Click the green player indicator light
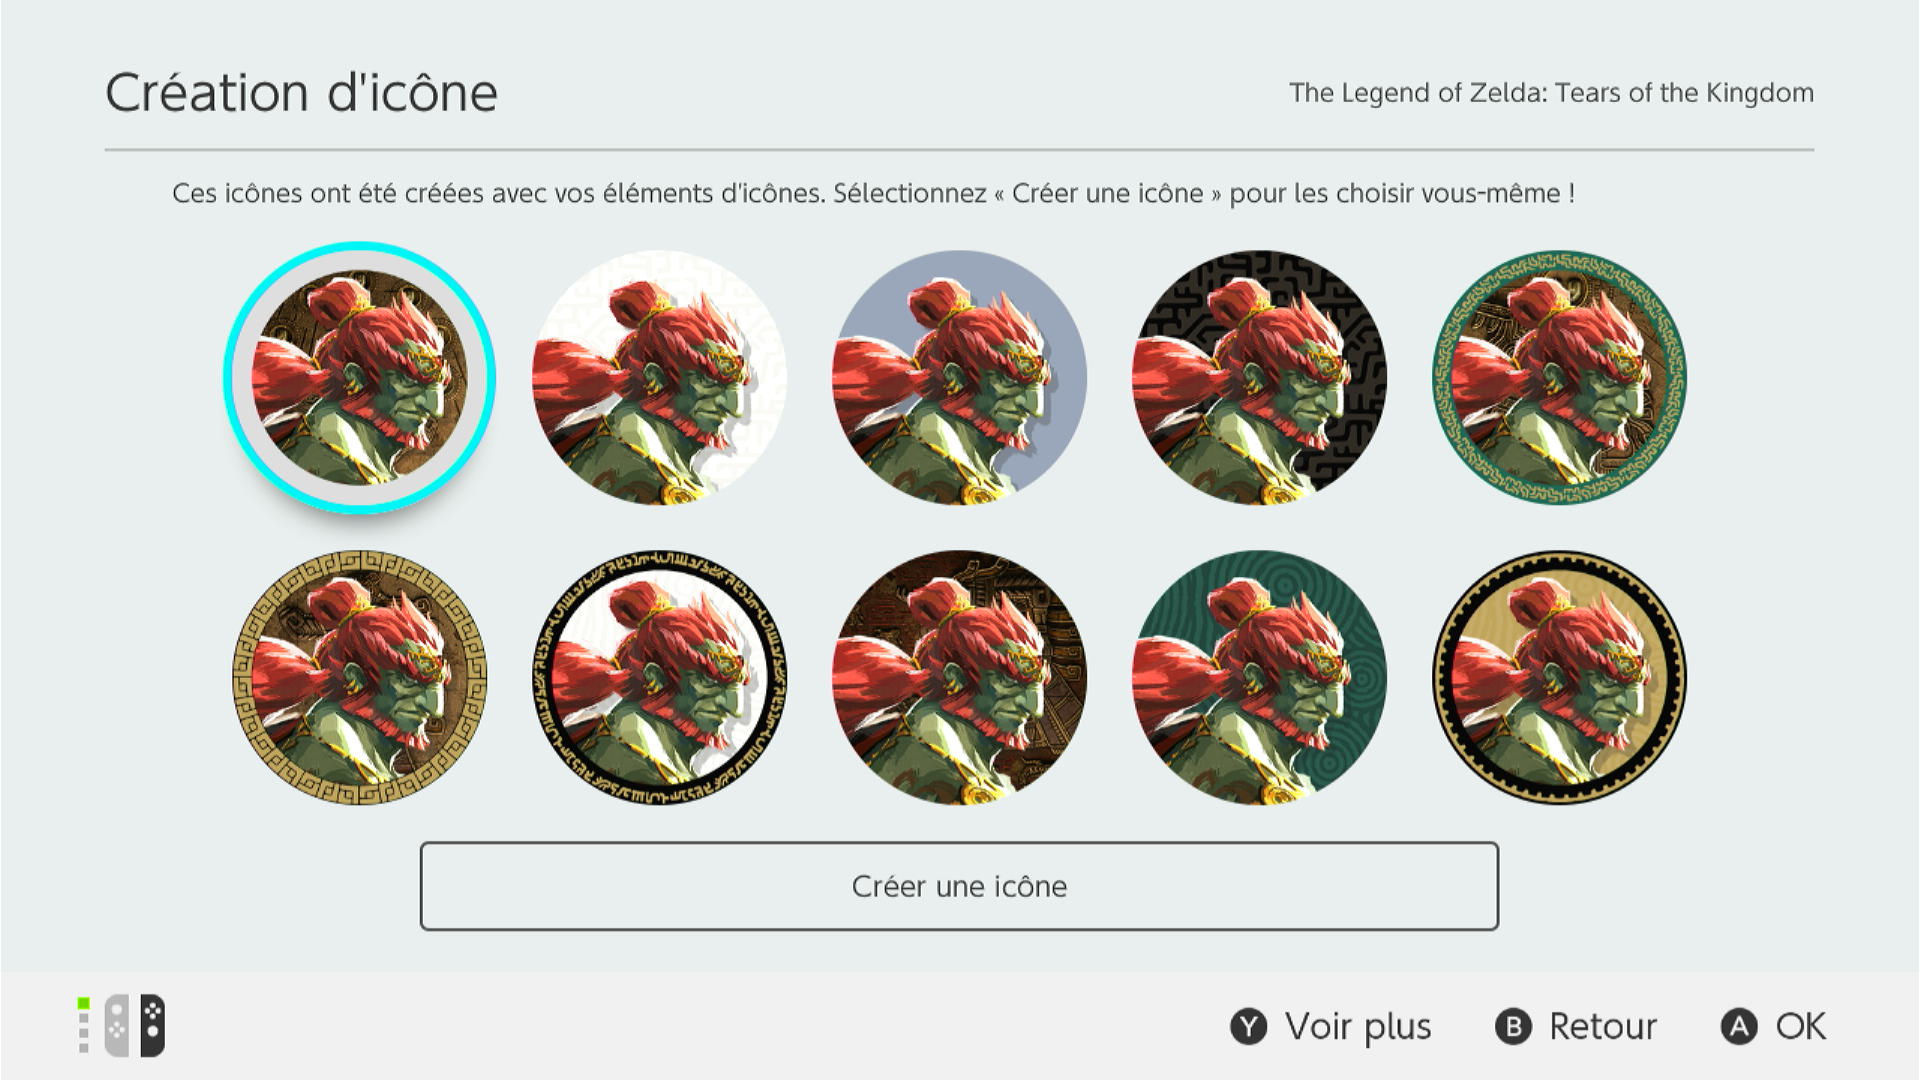This screenshot has width=1920, height=1080. [84, 1003]
